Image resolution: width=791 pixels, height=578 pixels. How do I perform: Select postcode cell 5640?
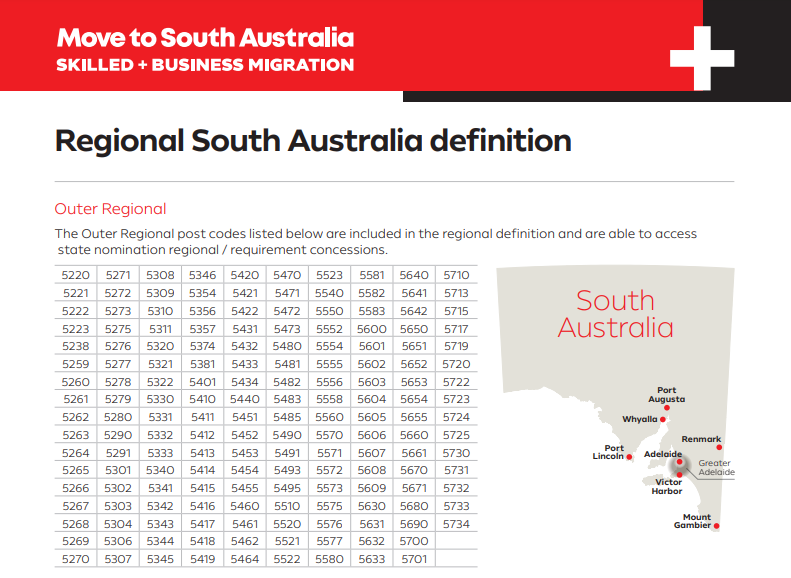(x=414, y=275)
